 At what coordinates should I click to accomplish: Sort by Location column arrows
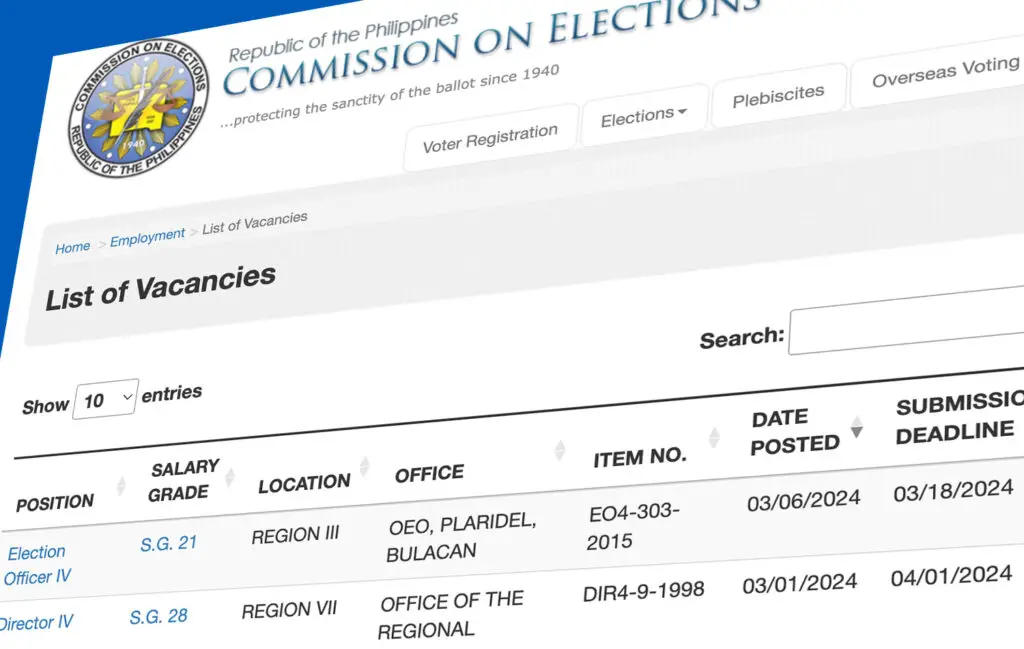(x=364, y=466)
